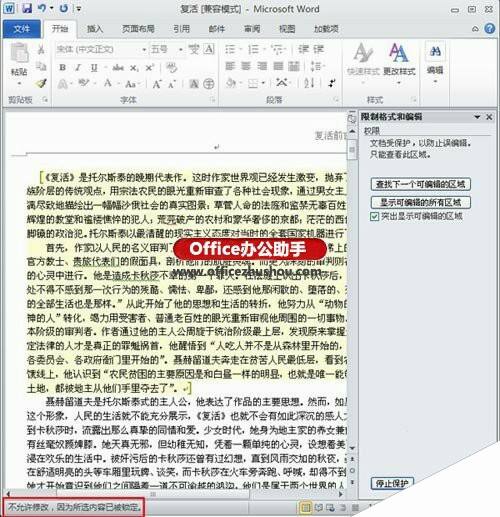Screen dimensions: 500x517
Task: Toggle Strikethrough (abc) formatting
Action: 118,68
